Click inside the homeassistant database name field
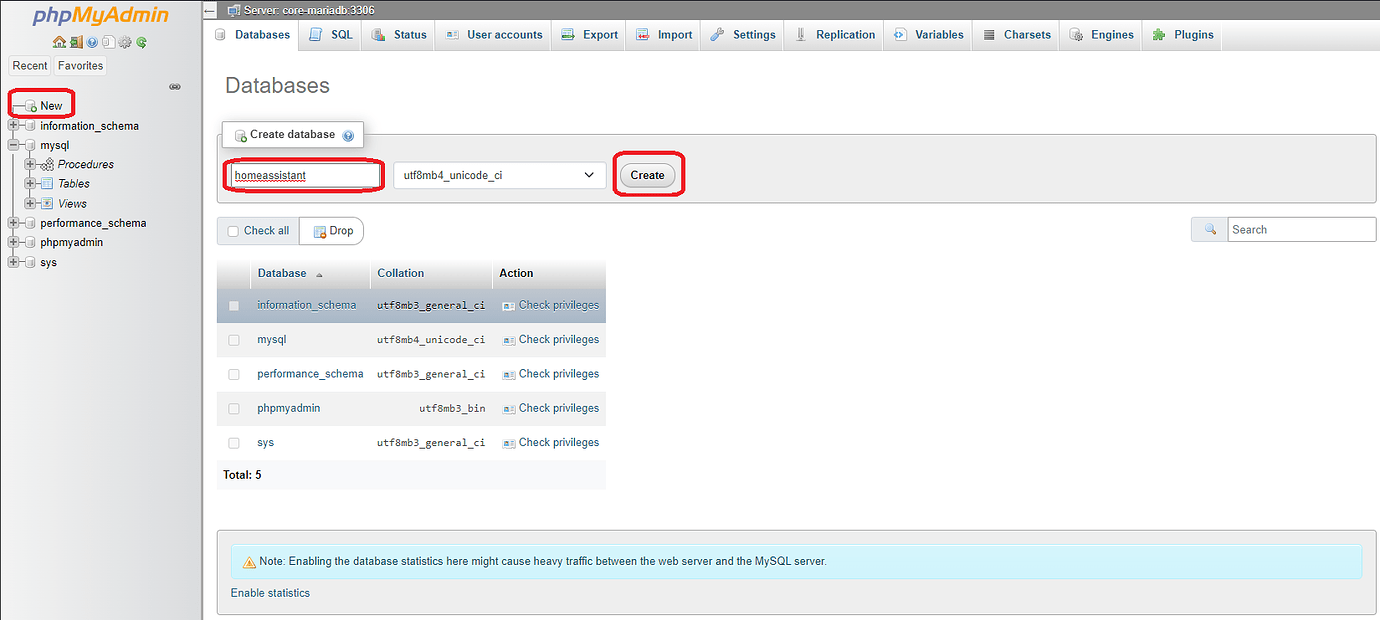Viewport: 1380px width, 620px height. [x=304, y=174]
